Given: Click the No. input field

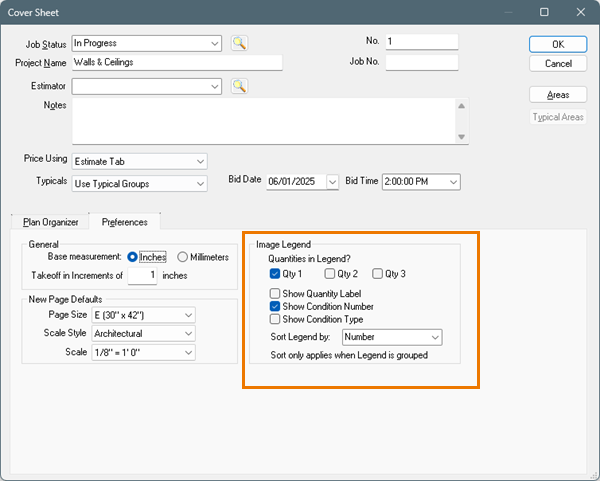Looking at the screenshot, I should tap(422, 42).
